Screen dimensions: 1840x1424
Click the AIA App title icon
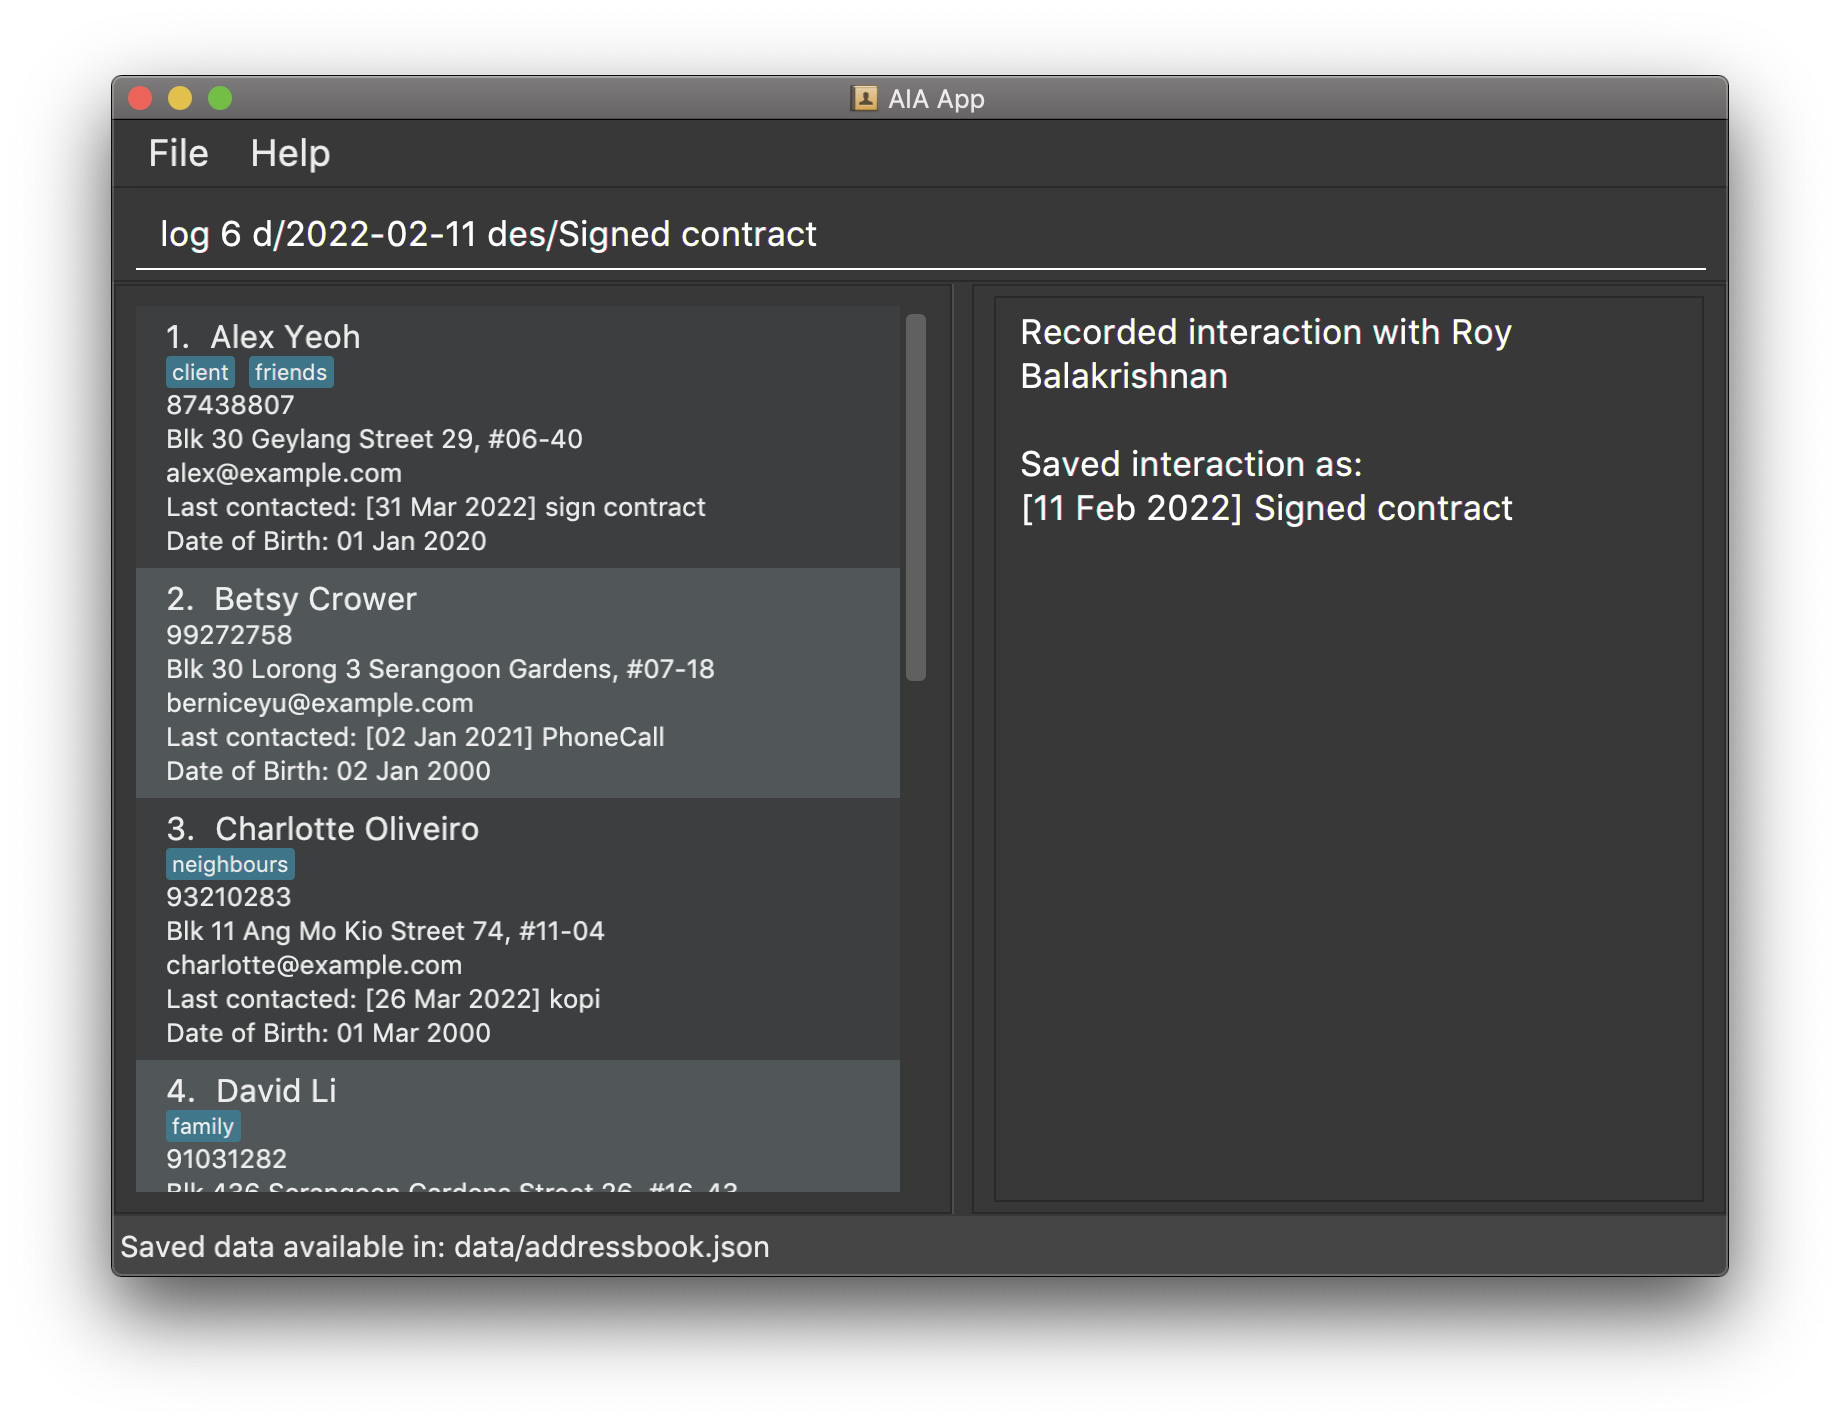click(x=864, y=98)
